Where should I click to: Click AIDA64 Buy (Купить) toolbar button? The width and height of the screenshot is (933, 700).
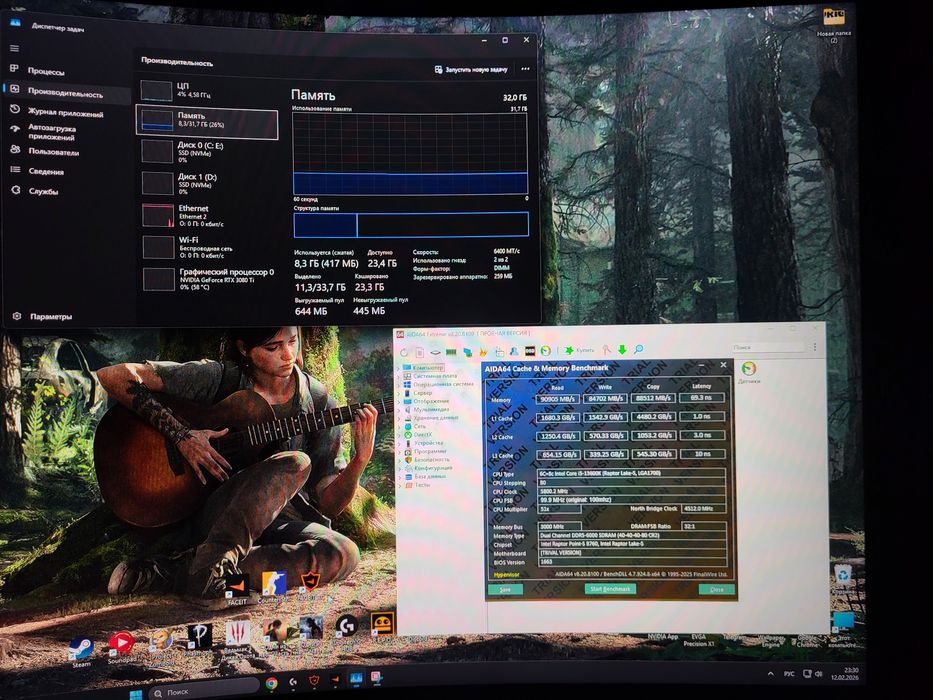coord(579,350)
